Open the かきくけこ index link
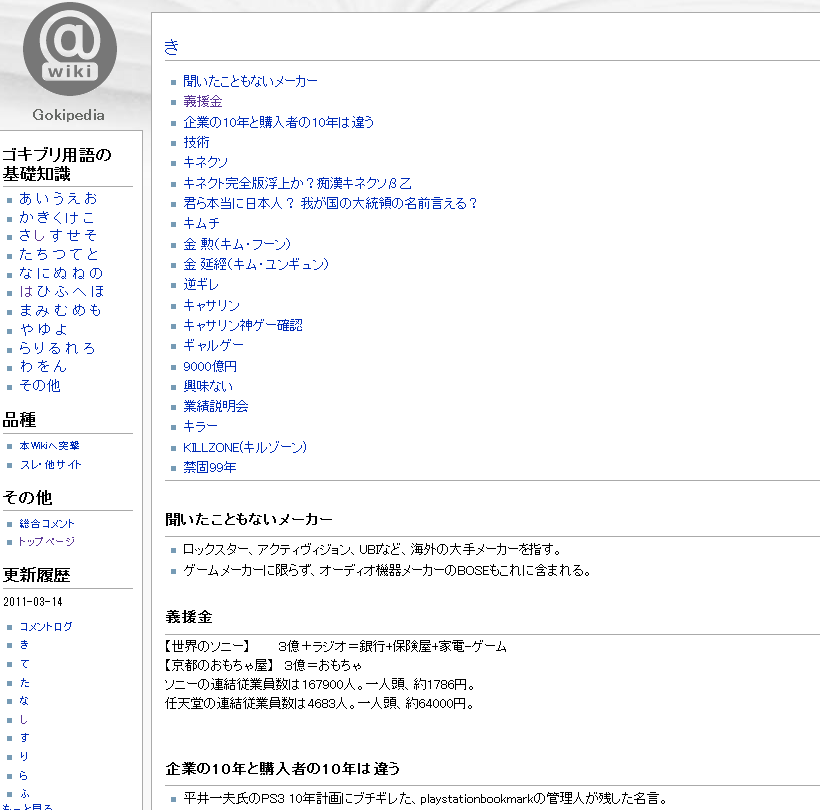The image size is (820, 810). point(57,217)
